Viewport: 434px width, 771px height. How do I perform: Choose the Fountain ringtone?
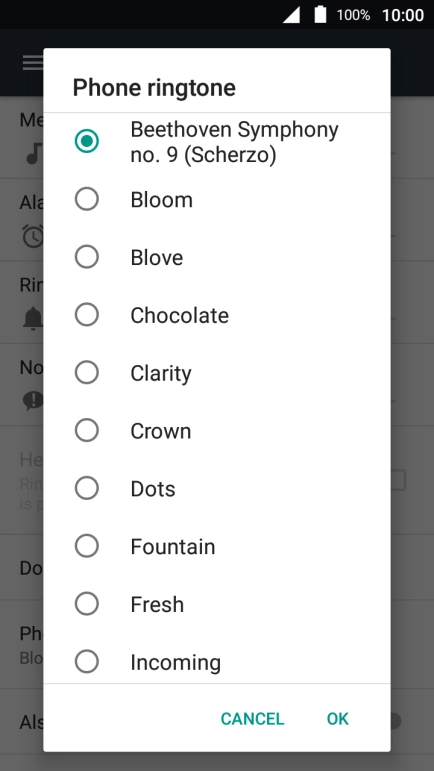point(87,546)
